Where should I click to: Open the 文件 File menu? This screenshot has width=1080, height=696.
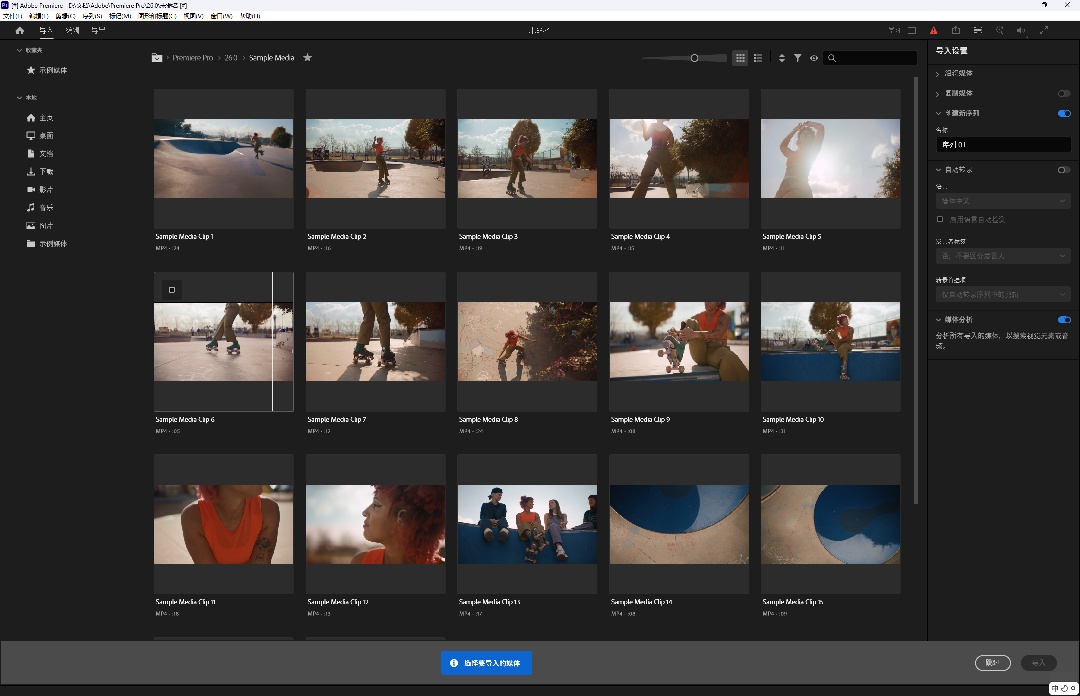pos(12,16)
